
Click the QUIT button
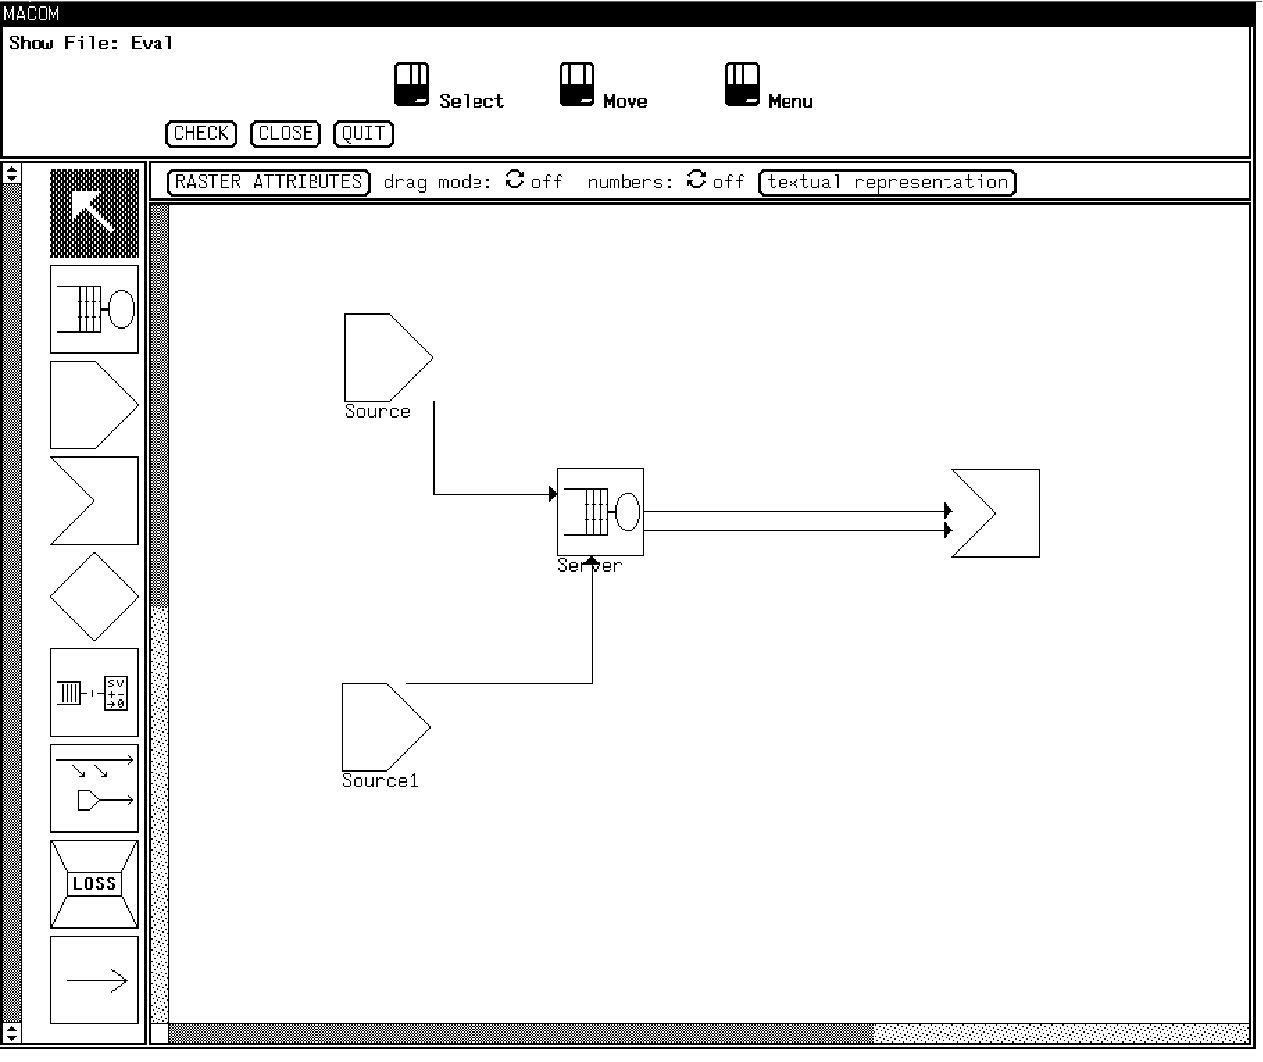(x=363, y=134)
